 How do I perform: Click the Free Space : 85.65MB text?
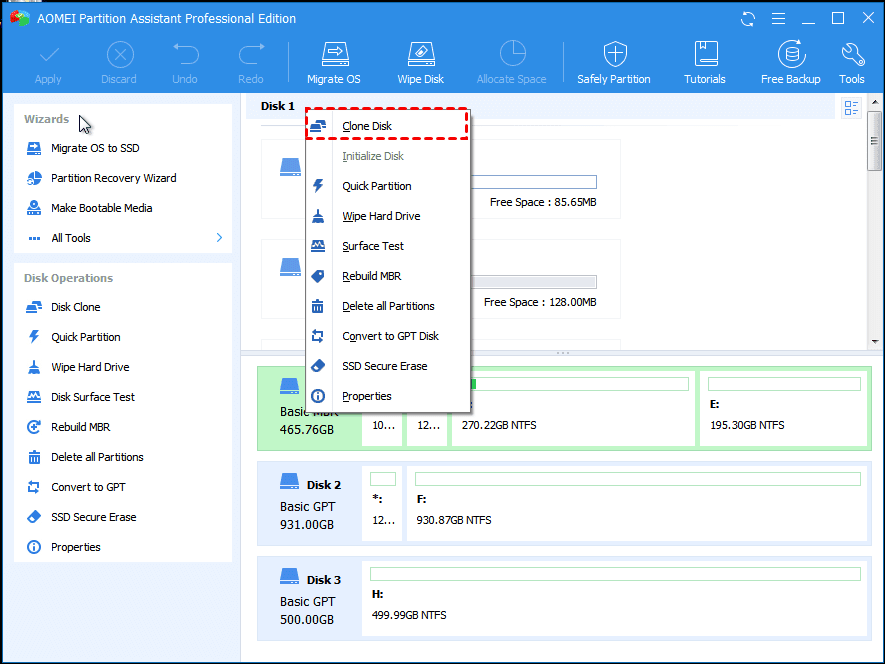coord(543,202)
